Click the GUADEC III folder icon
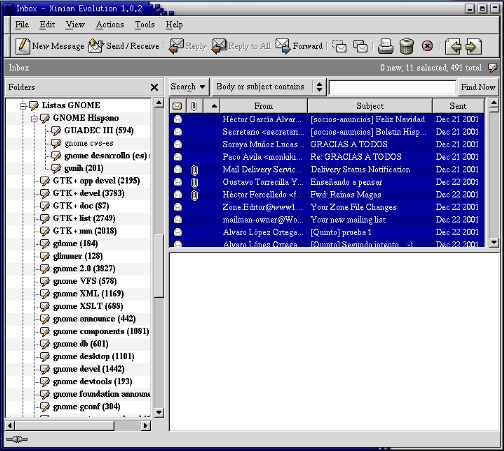The image size is (504, 451). click(x=56, y=131)
